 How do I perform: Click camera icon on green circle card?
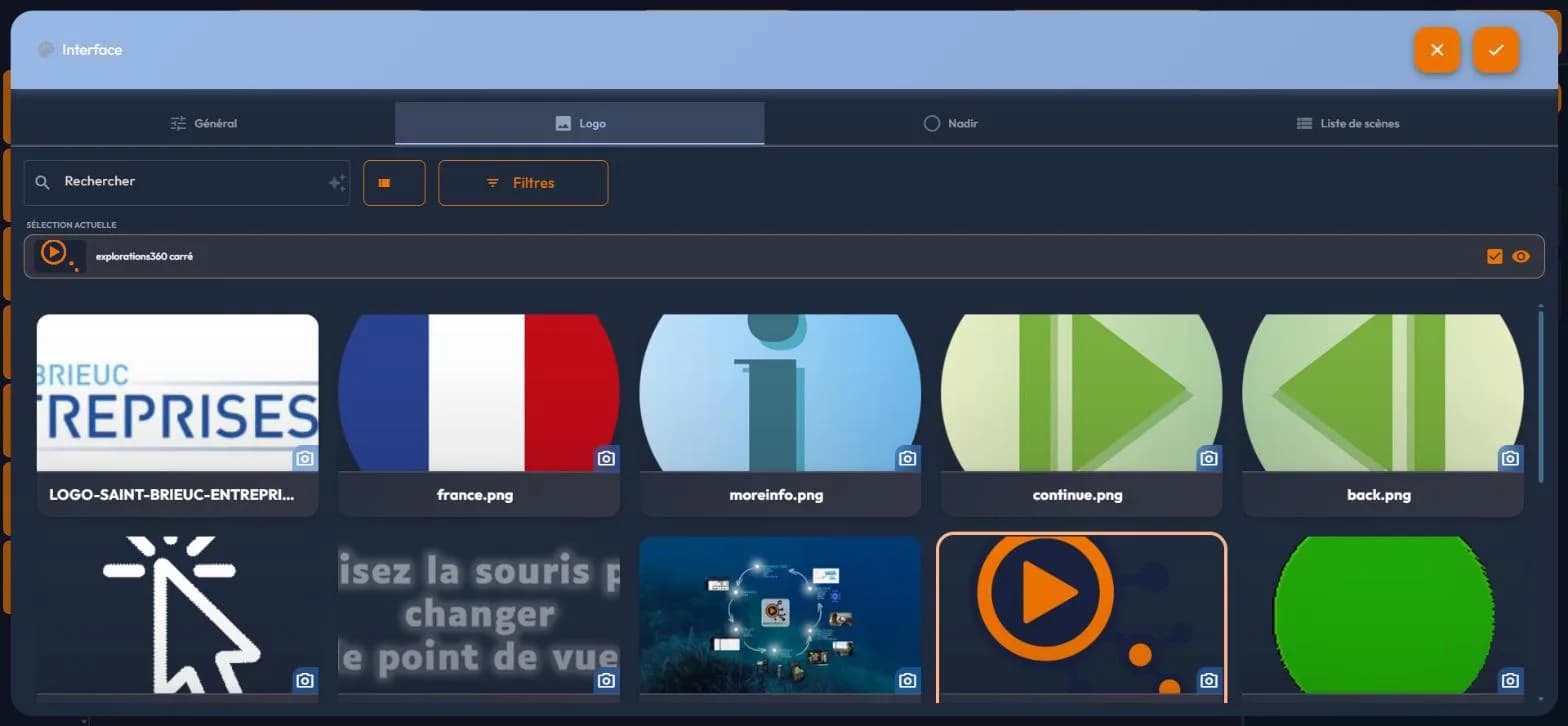pyautogui.click(x=1510, y=680)
